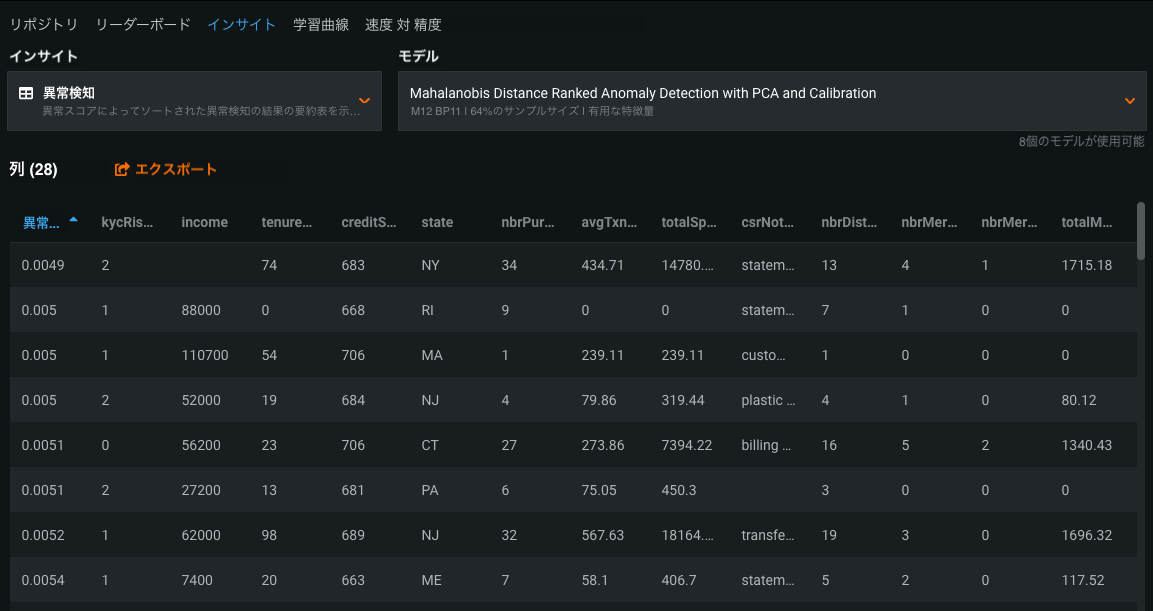
Task: Click the sort arrow on 異常 column
Action: [x=73, y=220]
